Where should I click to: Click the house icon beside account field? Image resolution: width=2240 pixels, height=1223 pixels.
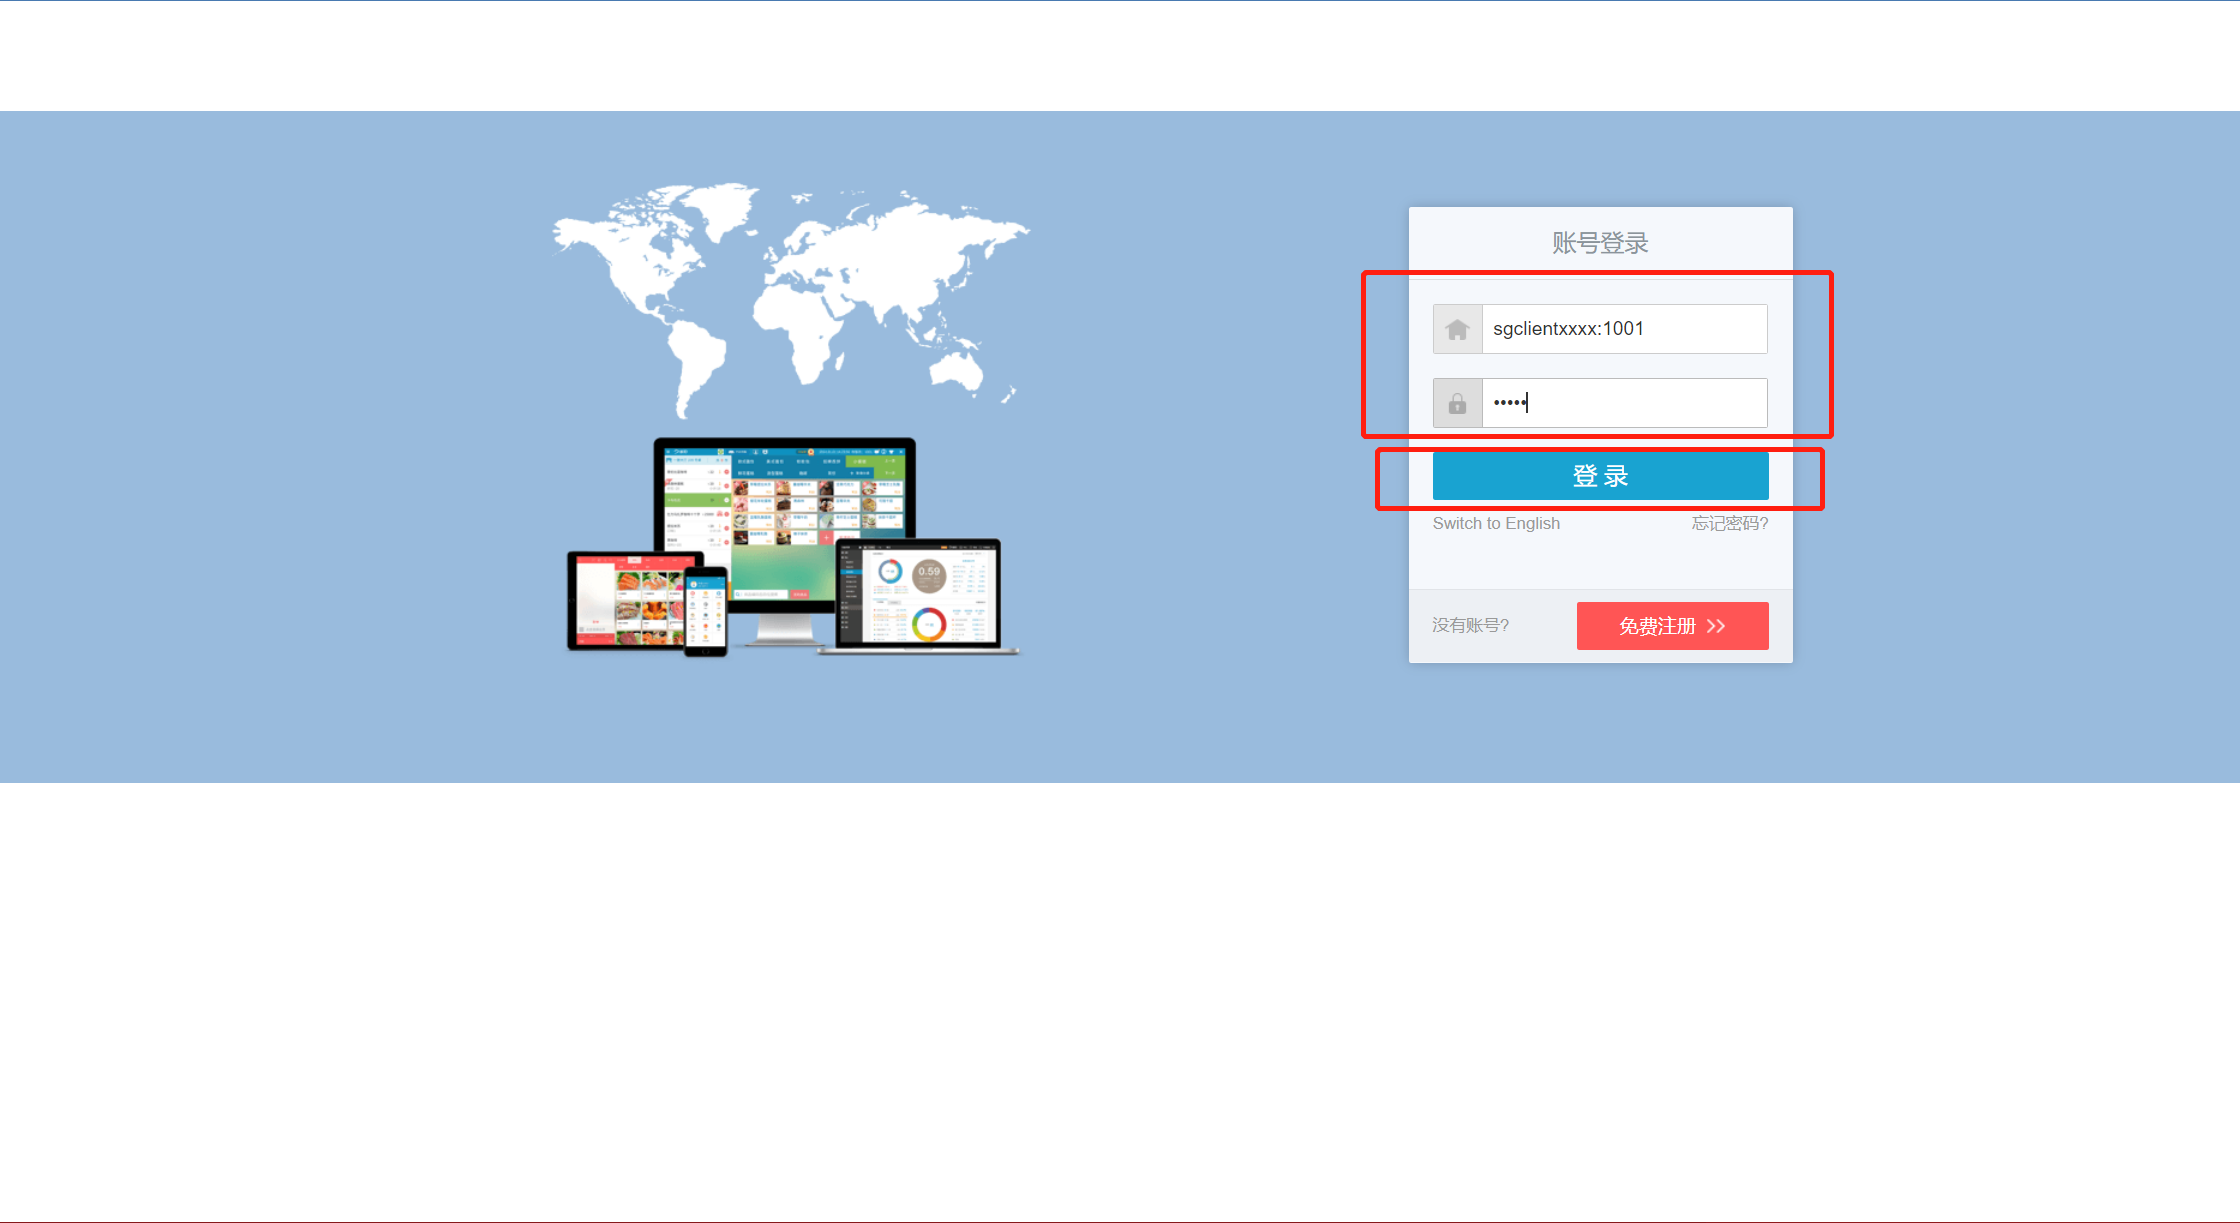point(1457,329)
